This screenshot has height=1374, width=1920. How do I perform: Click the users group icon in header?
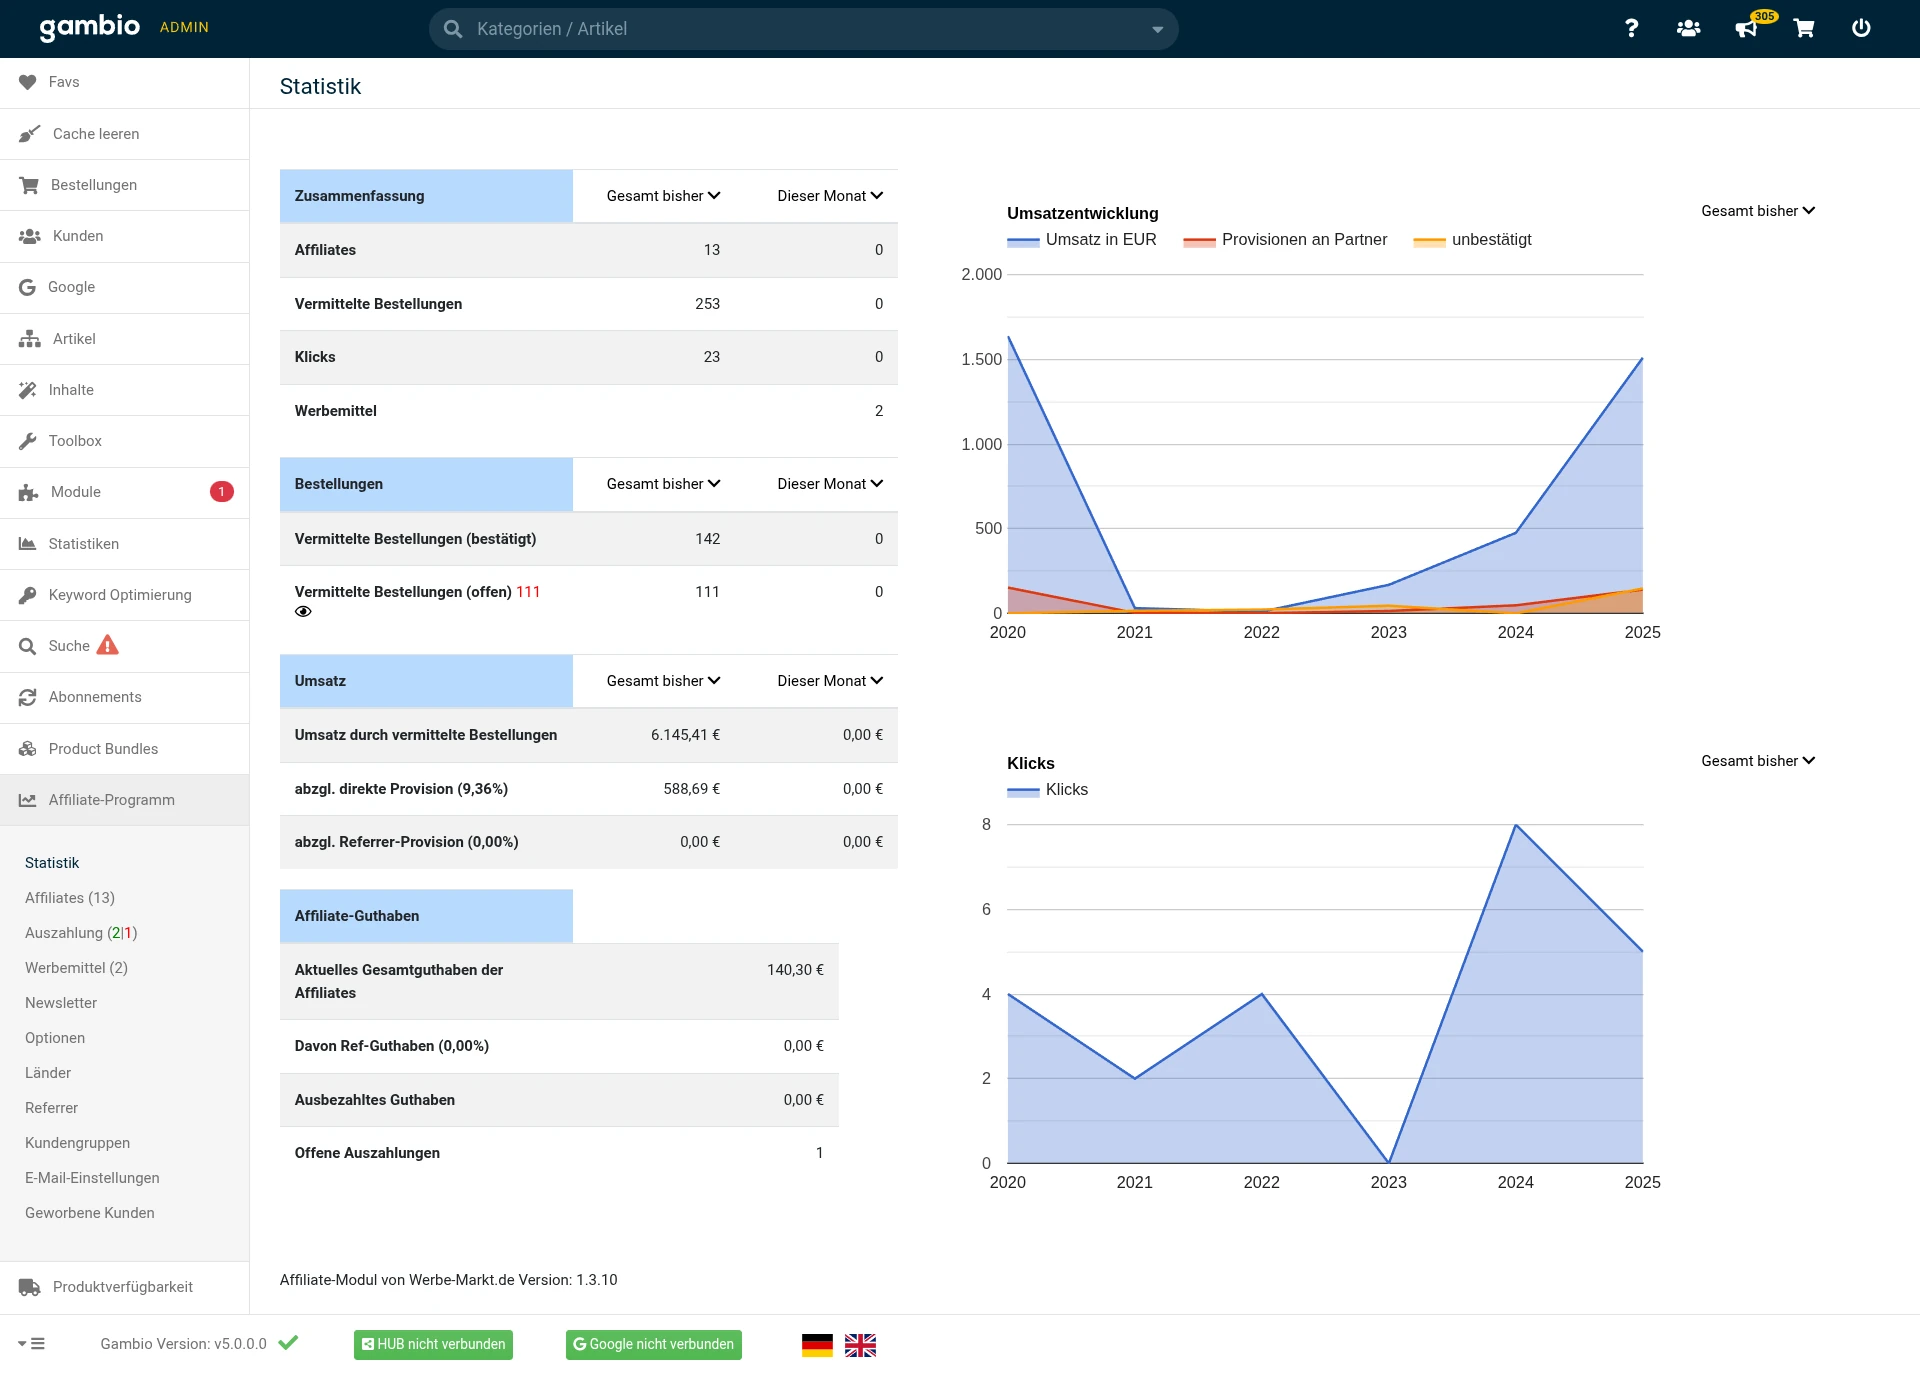[1688, 28]
